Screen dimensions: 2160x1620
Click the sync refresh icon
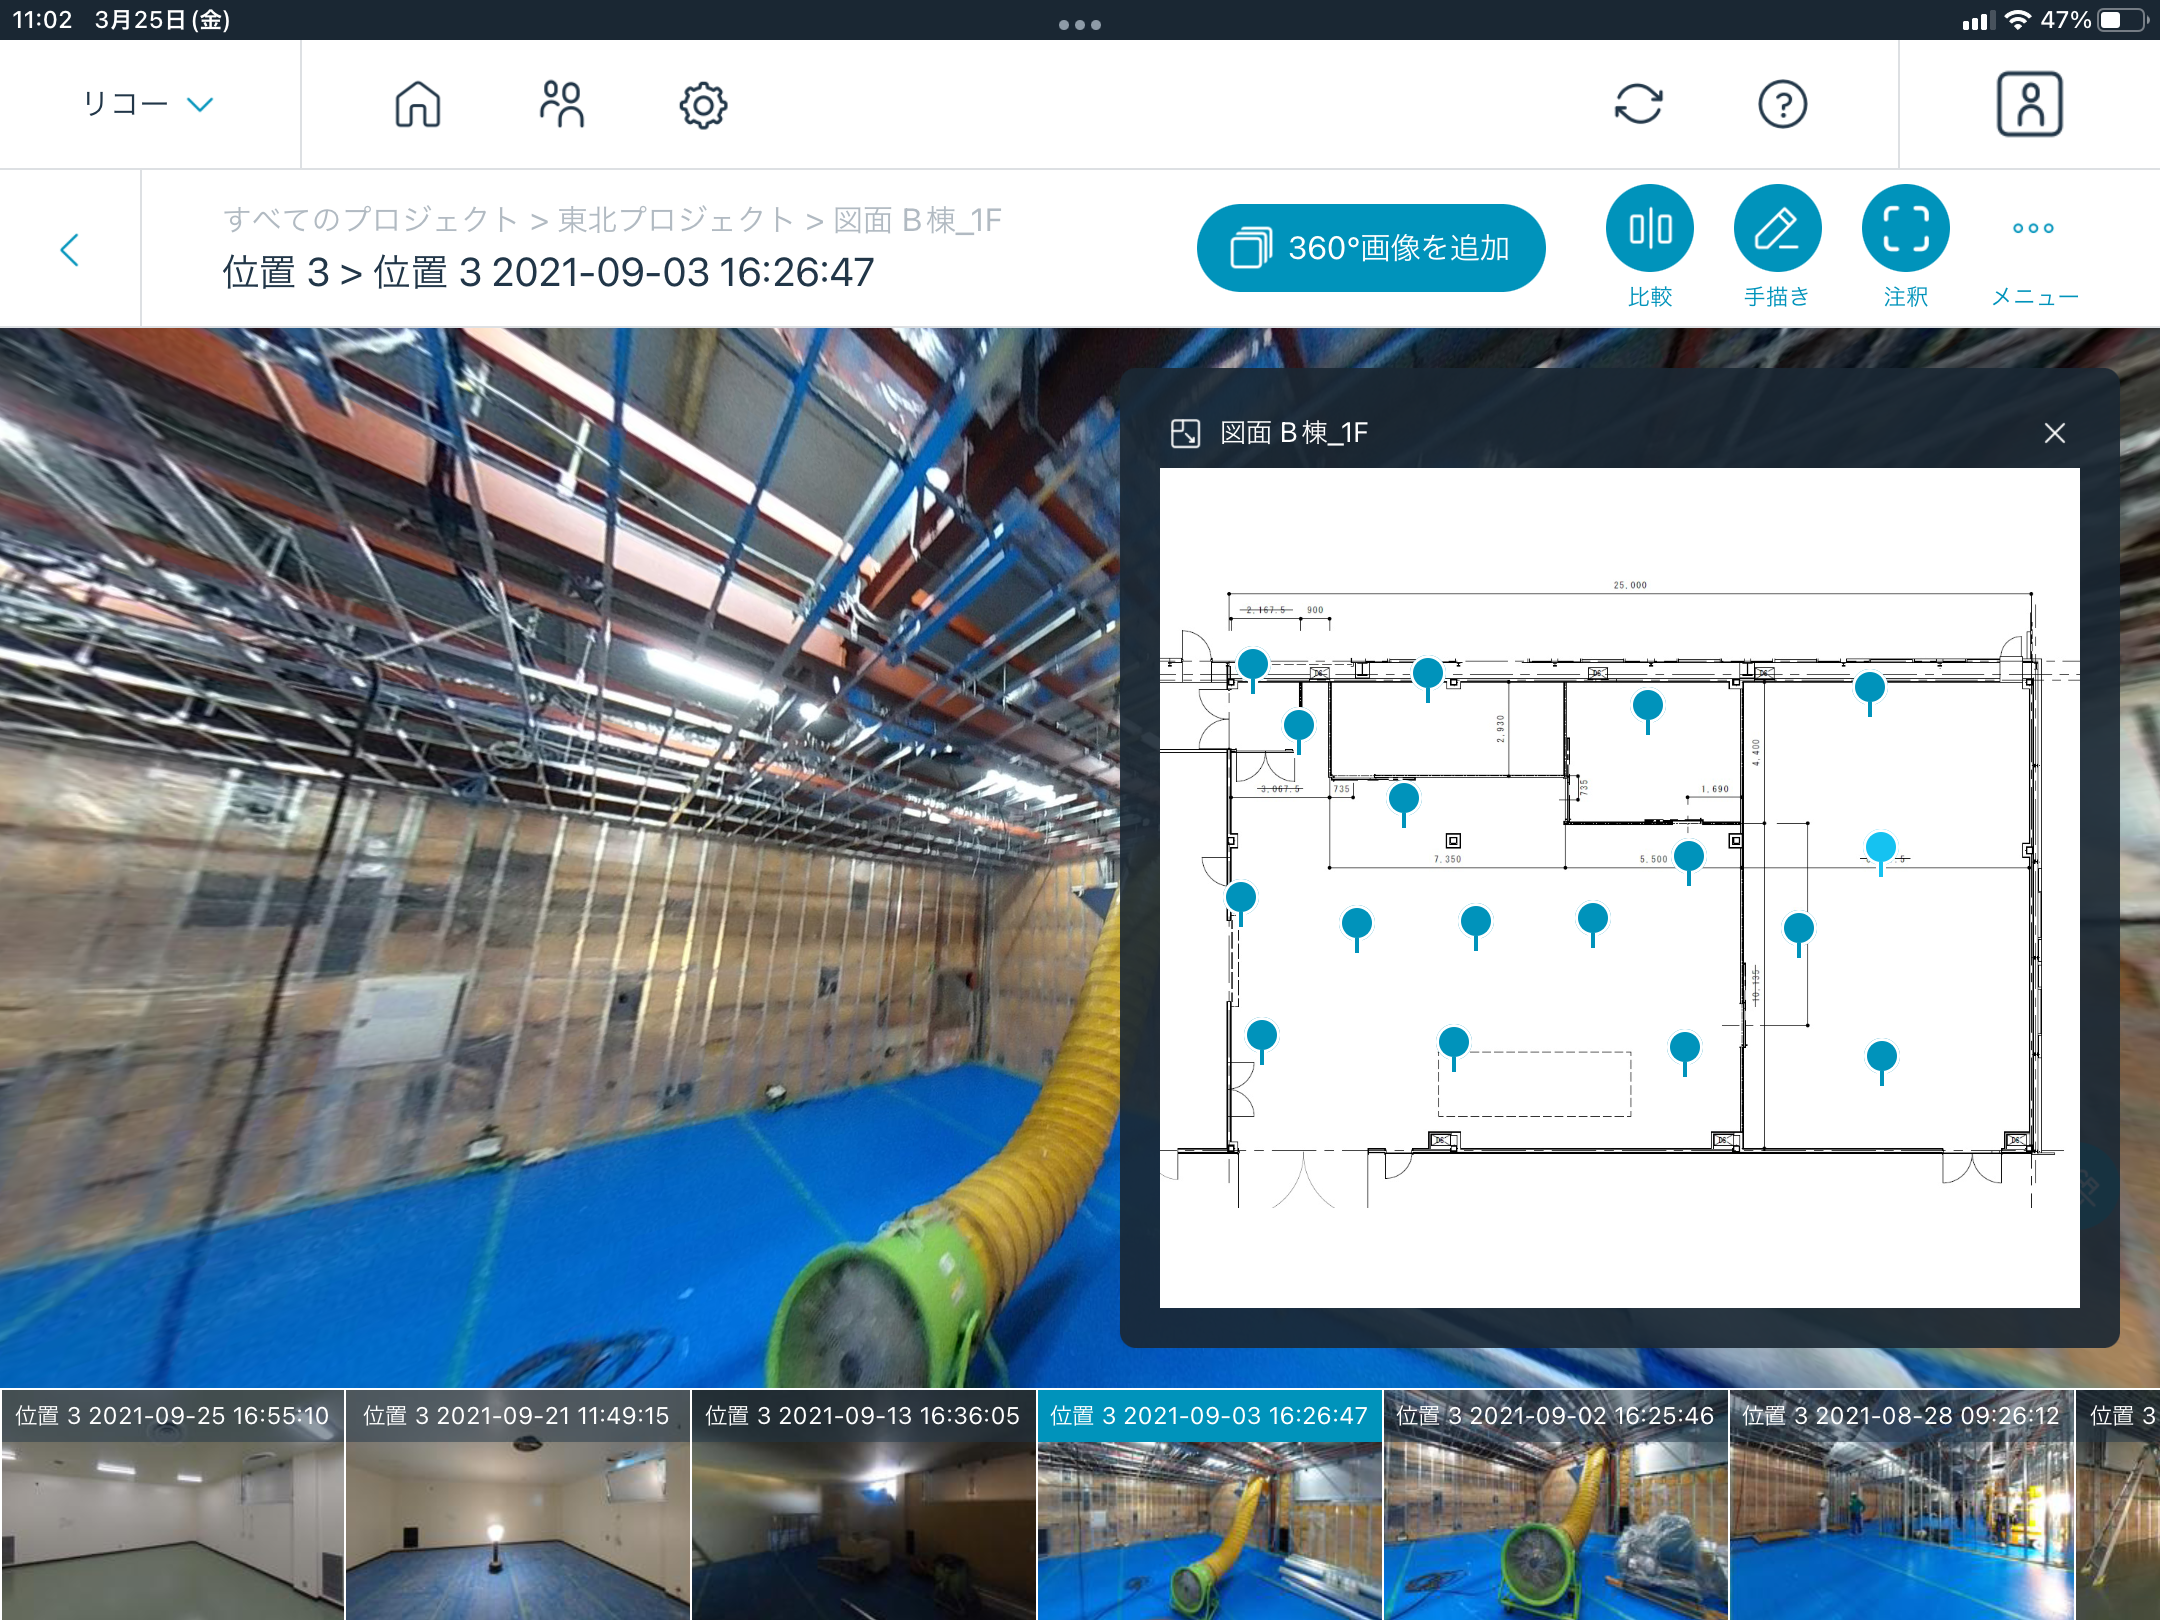(x=1638, y=104)
